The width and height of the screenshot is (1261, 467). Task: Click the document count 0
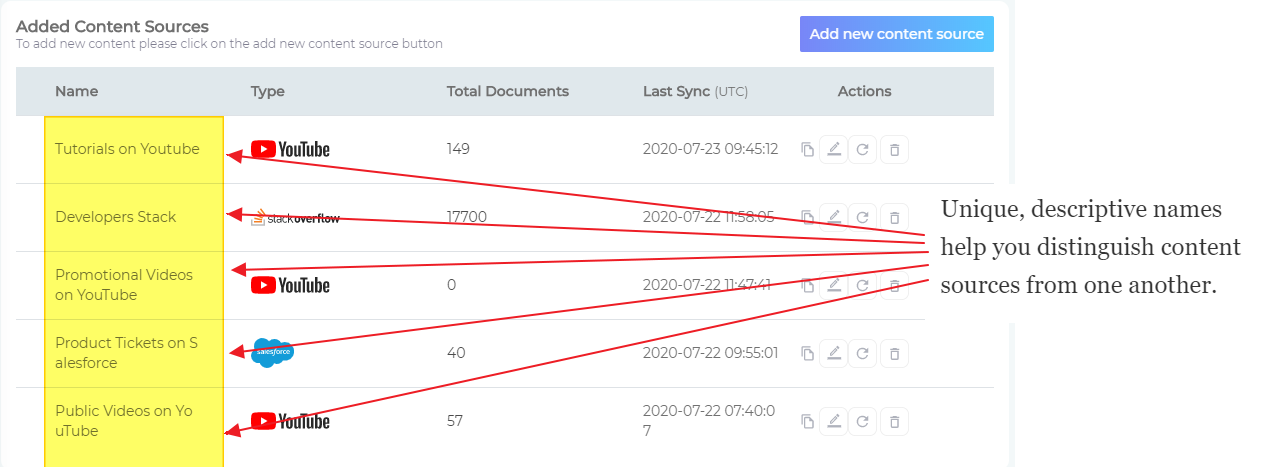[451, 285]
